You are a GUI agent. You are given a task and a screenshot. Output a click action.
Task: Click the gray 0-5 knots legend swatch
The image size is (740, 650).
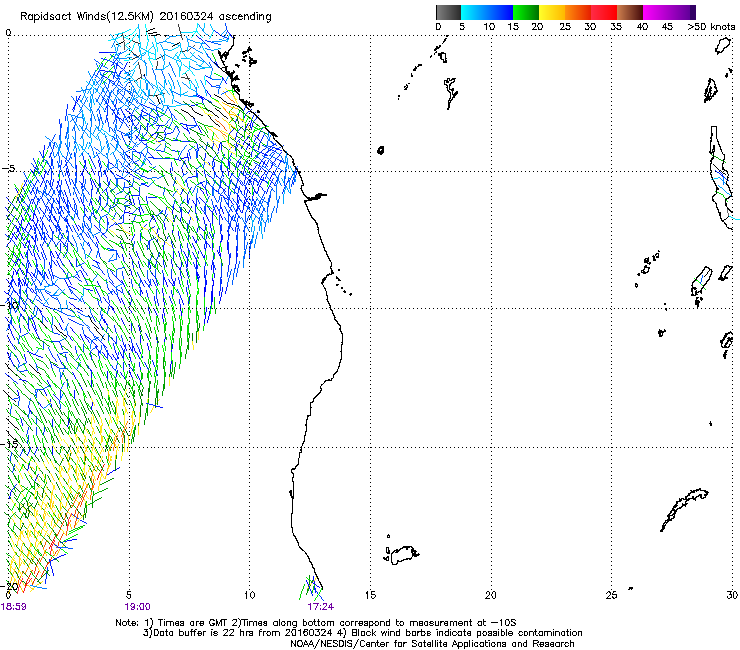pyautogui.click(x=448, y=12)
